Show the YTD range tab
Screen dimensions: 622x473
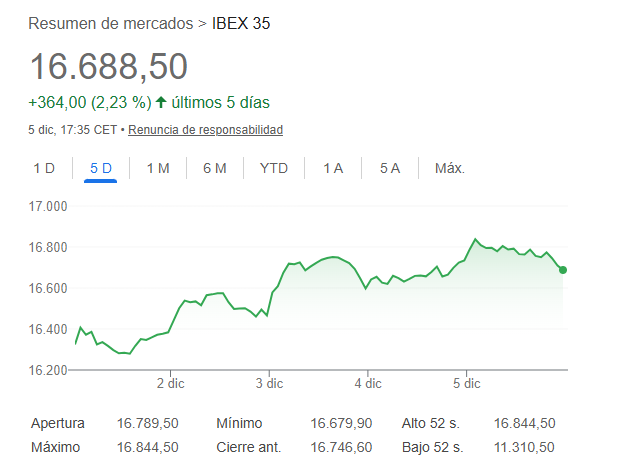coord(274,168)
